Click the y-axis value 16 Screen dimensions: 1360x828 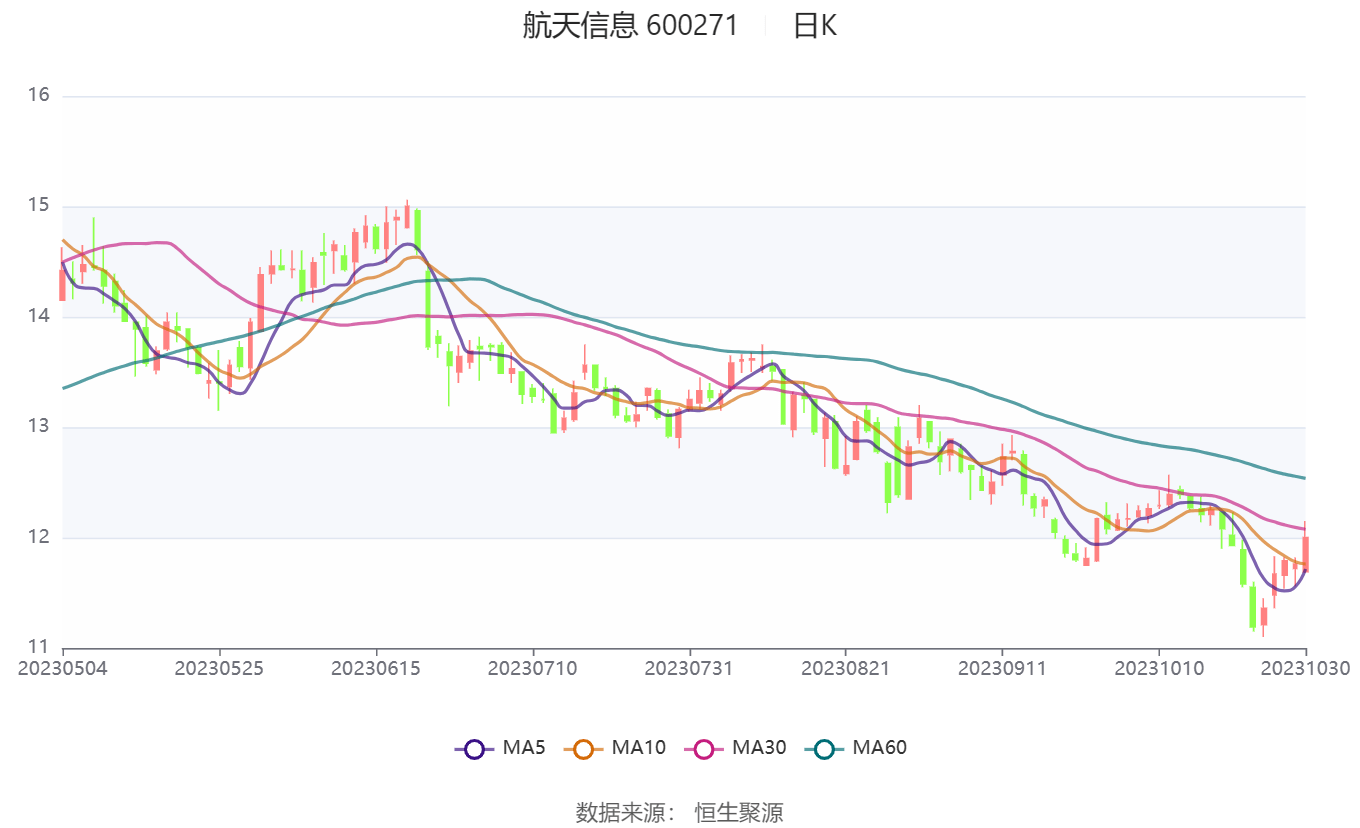click(x=39, y=96)
